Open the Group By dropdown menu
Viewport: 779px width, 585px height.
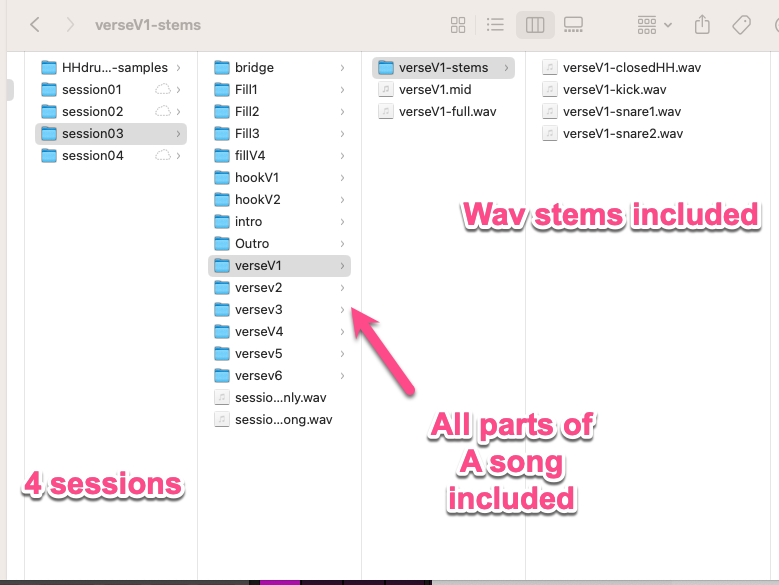[x=654, y=25]
